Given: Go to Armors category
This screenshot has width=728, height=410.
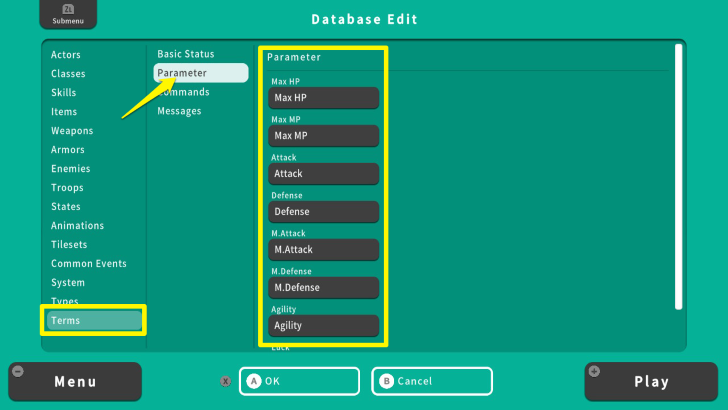Looking at the screenshot, I should coord(68,150).
